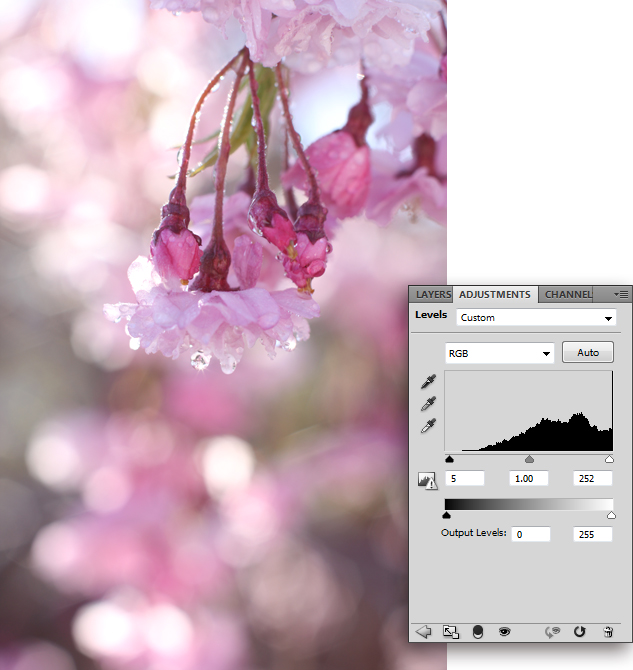Reset adjustment to defaults icon
Viewport: 633px width, 670px height.
click(579, 632)
